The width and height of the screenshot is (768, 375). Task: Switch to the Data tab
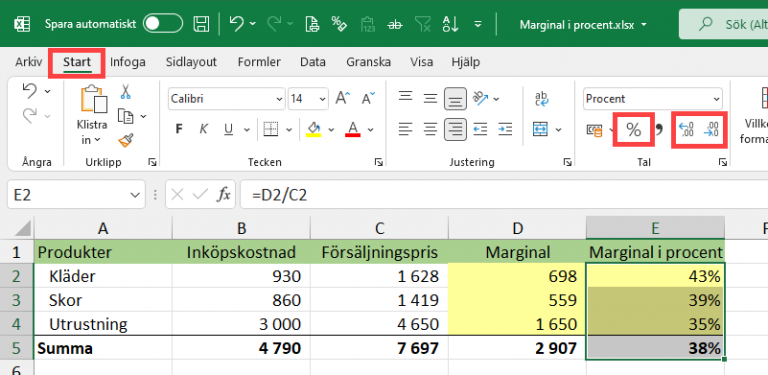coord(313,62)
